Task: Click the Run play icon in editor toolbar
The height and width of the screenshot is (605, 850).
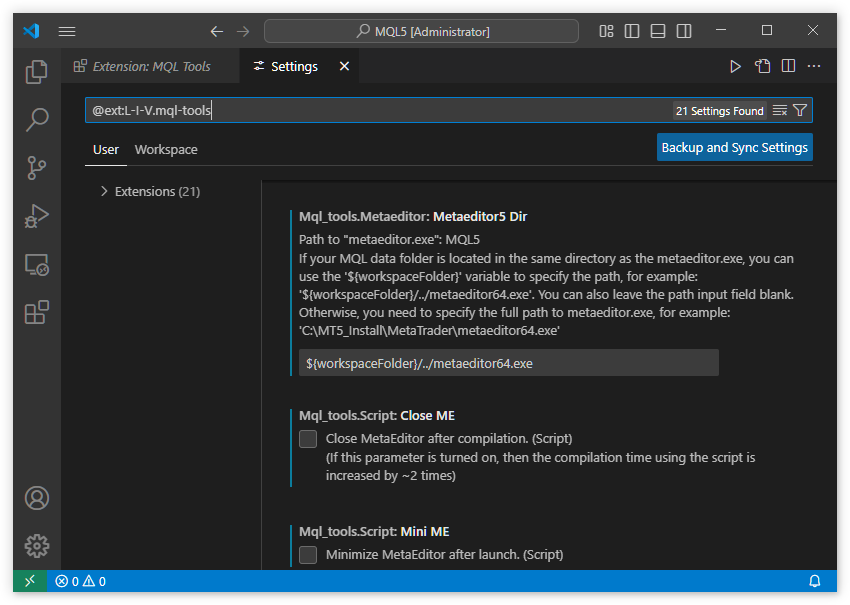Action: point(735,66)
